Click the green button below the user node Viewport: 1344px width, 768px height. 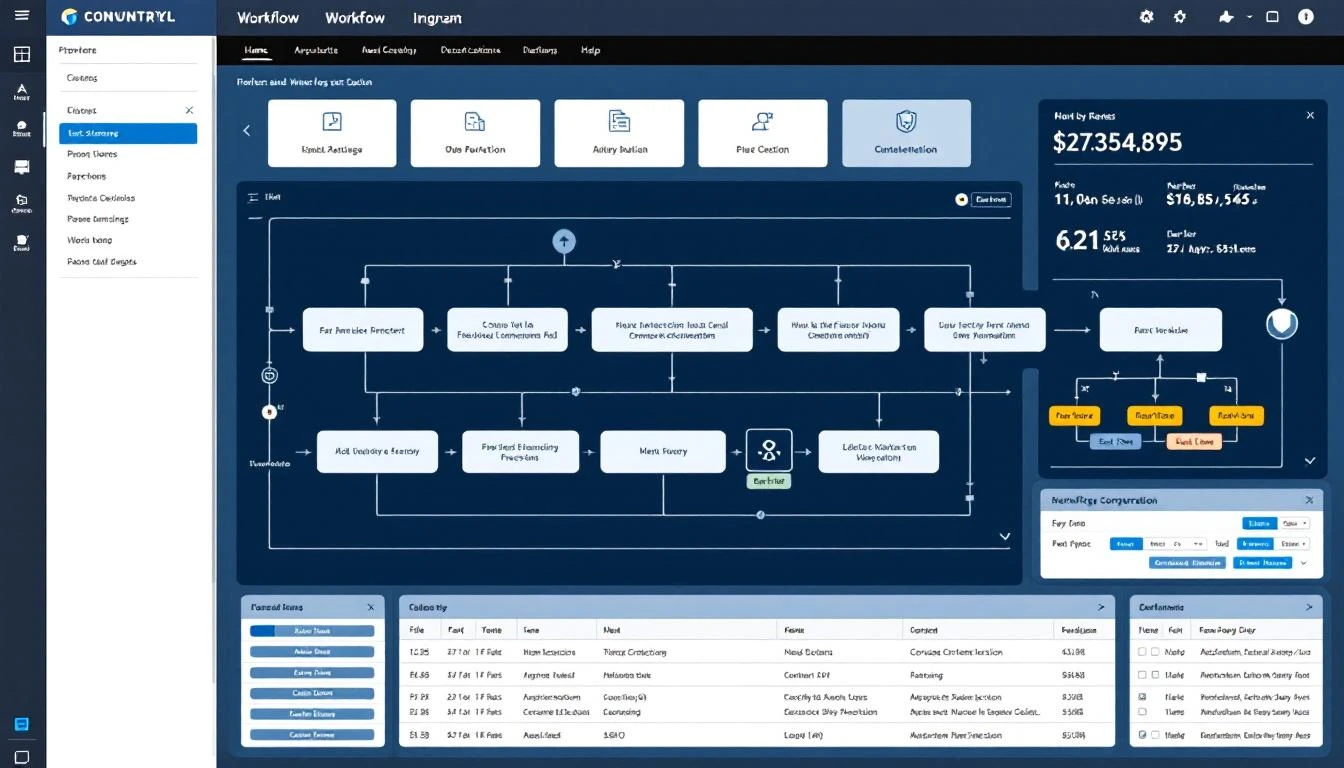769,480
